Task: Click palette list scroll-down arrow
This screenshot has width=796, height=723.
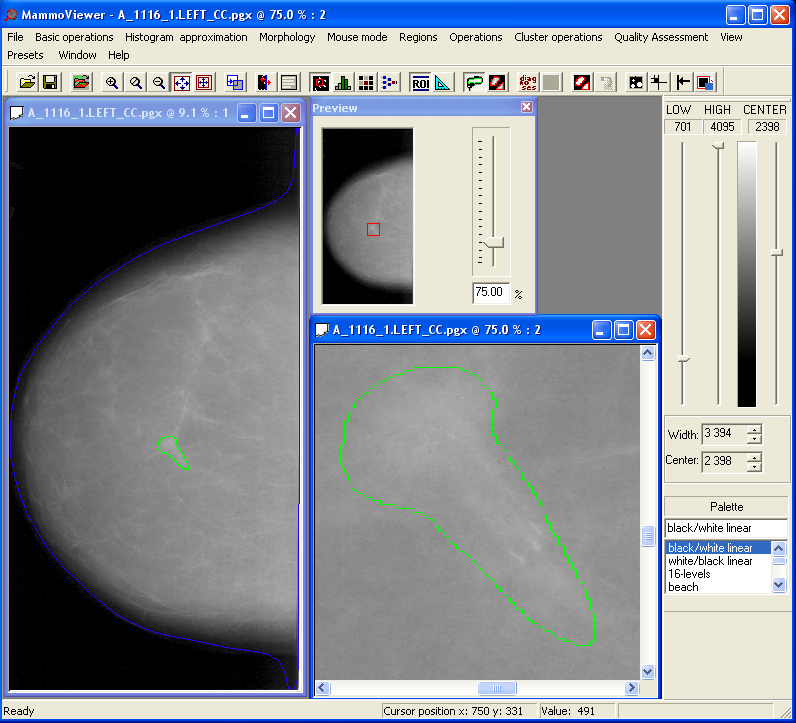Action: coord(779,585)
